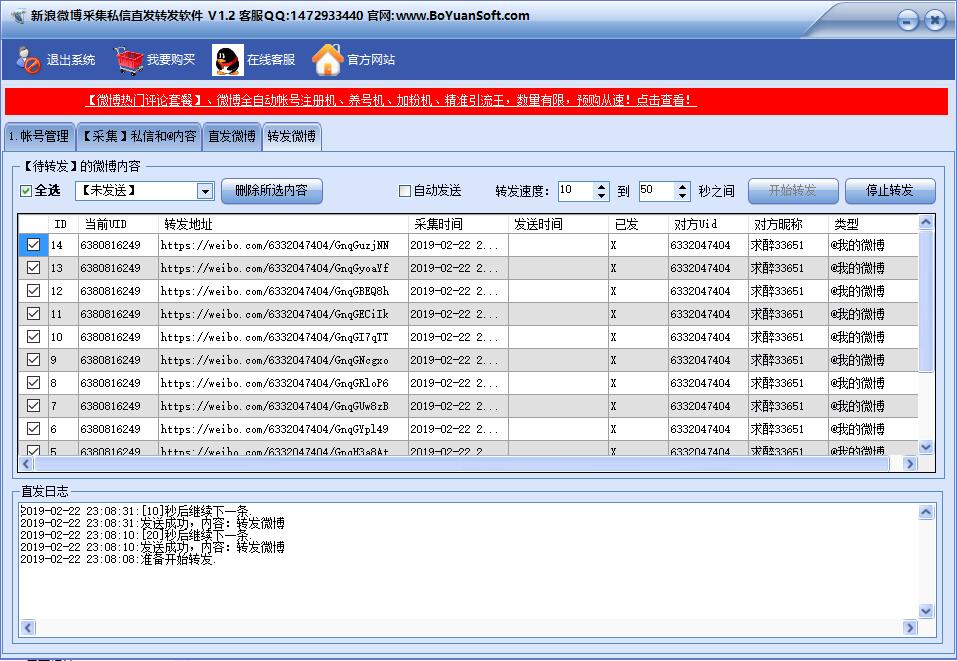
Task: Increase the maximum speed value of 50
Action: point(682,187)
